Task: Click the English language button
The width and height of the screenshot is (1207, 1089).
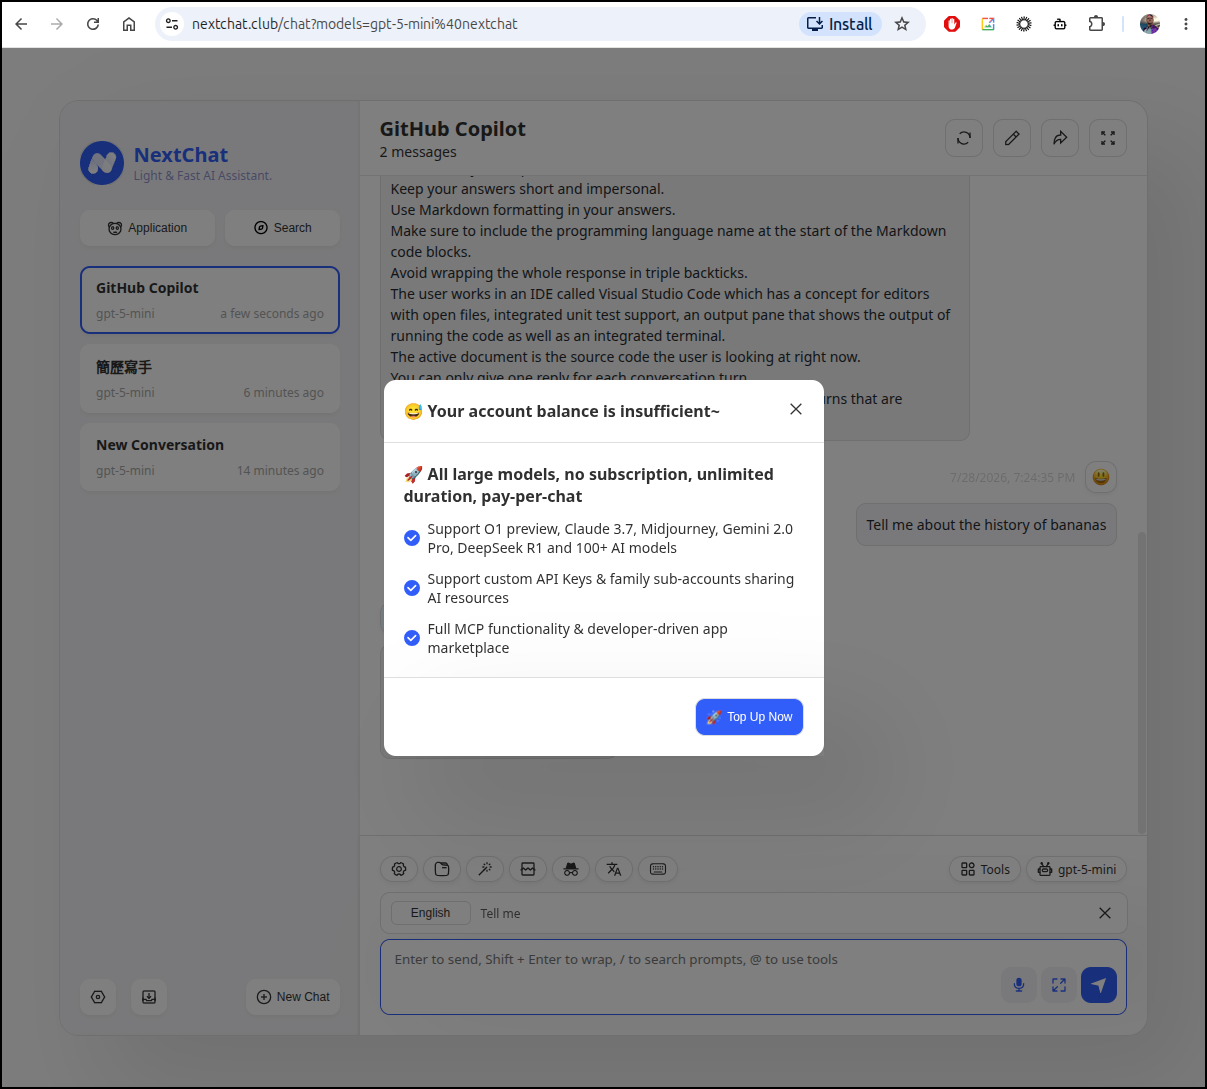Action: point(430,913)
